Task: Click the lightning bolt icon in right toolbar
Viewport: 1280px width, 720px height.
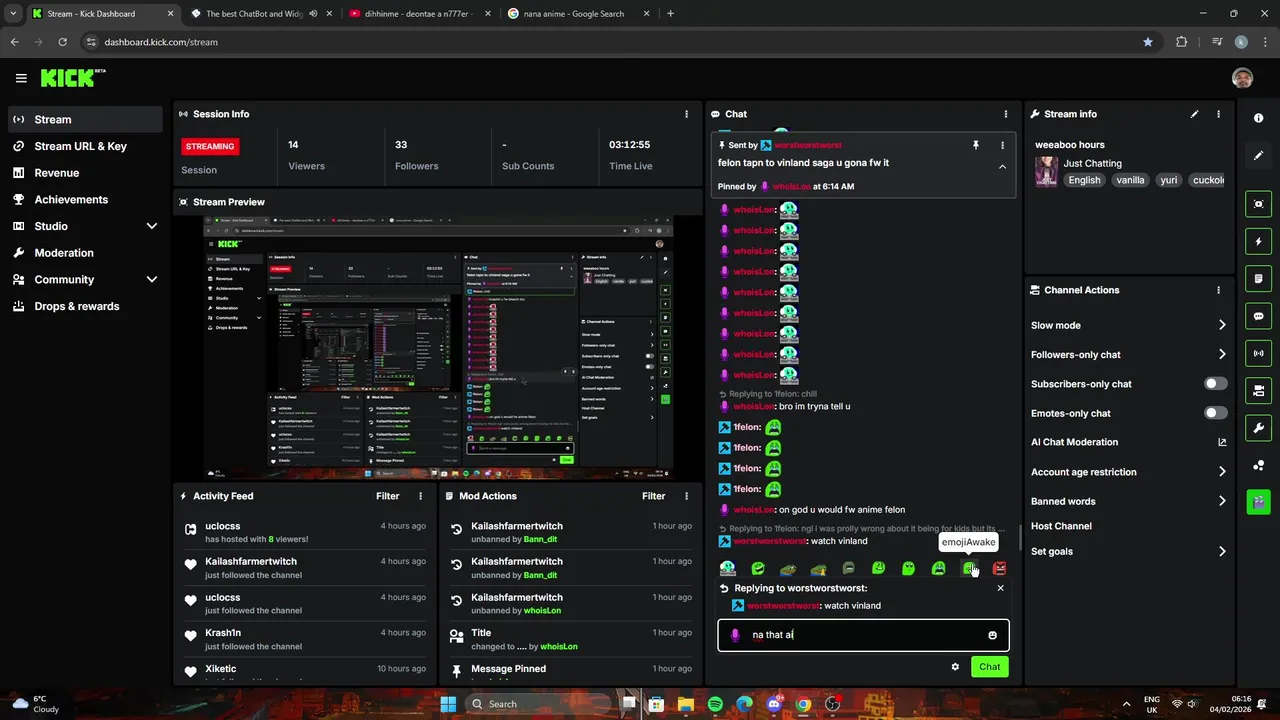Action: tap(1258, 241)
